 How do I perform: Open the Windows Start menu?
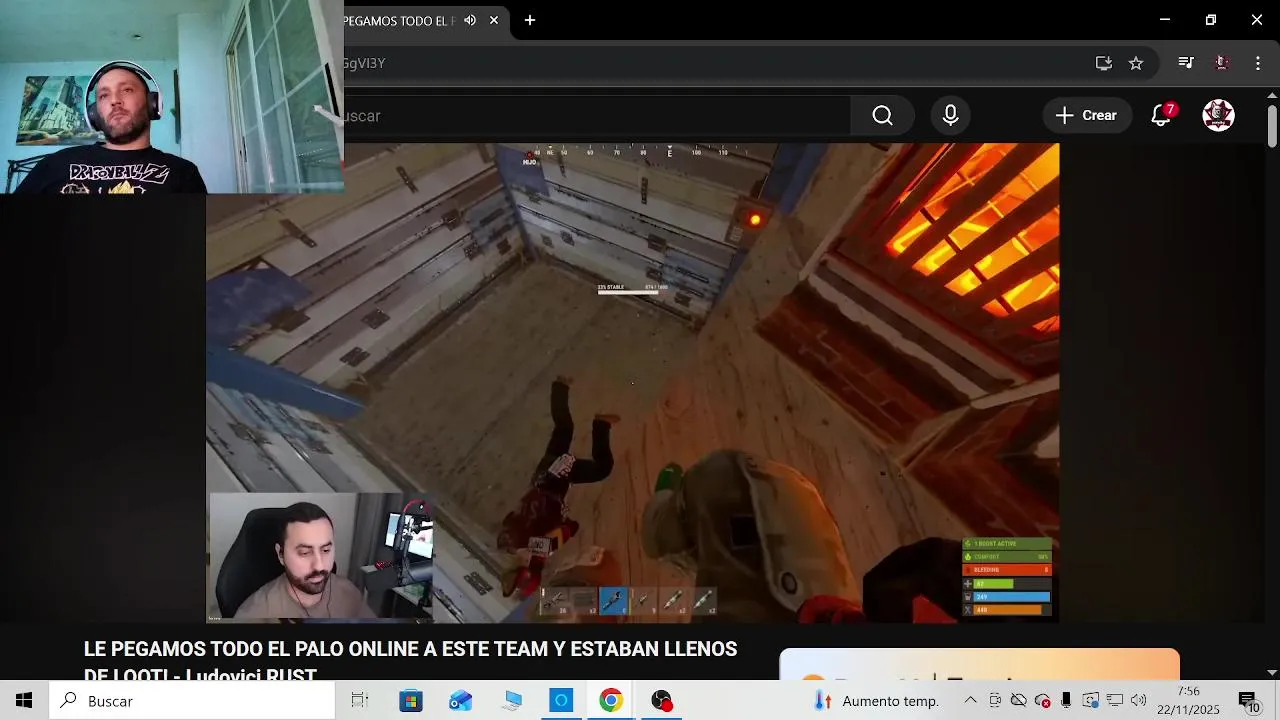pyautogui.click(x=24, y=701)
